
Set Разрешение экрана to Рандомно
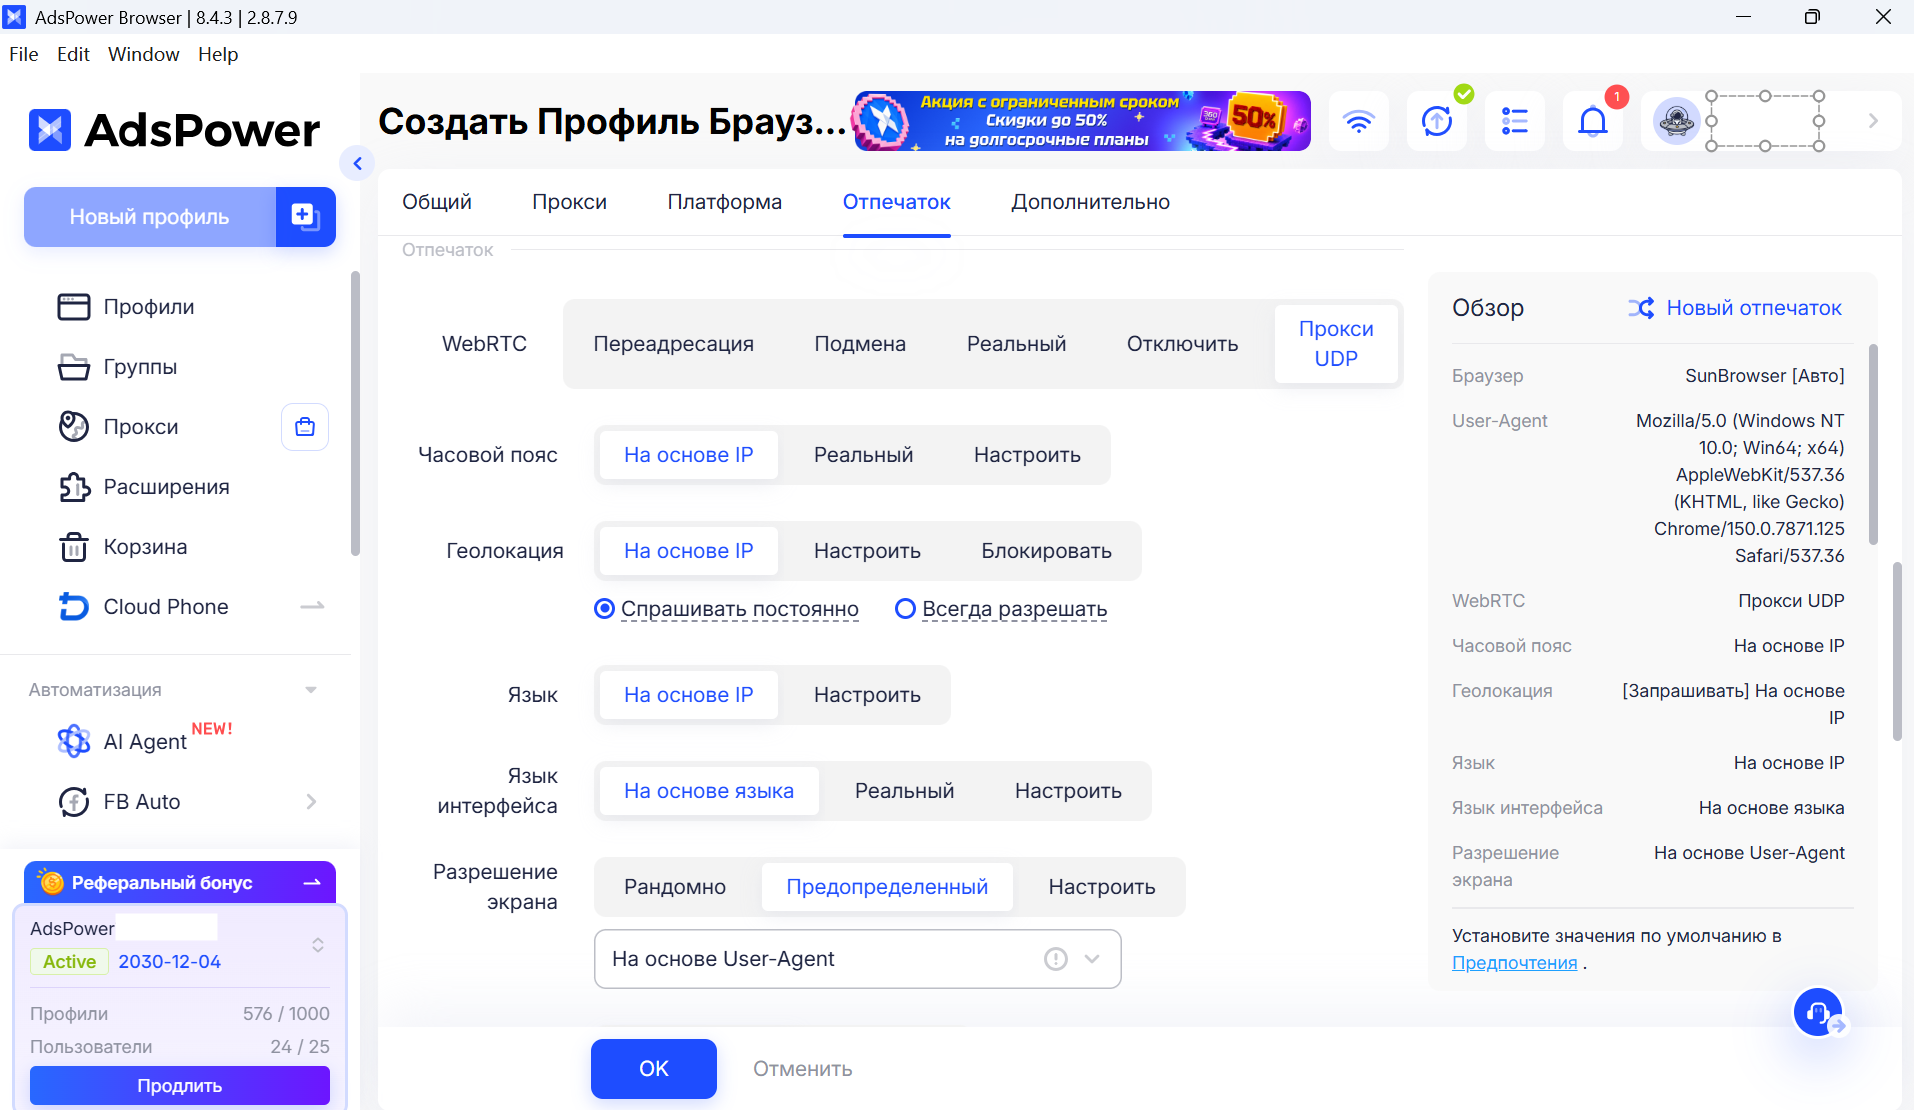(x=675, y=887)
